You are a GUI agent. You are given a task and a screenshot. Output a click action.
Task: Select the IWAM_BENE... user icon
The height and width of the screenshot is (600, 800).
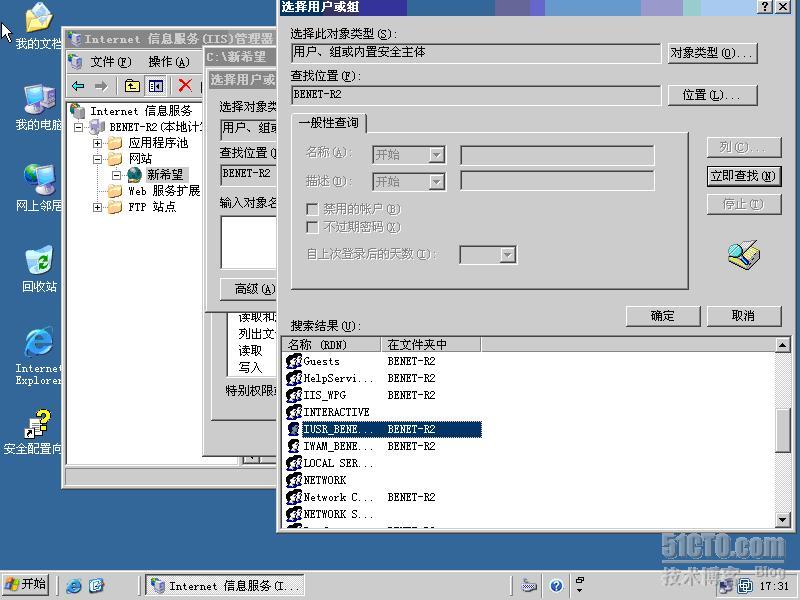click(294, 446)
